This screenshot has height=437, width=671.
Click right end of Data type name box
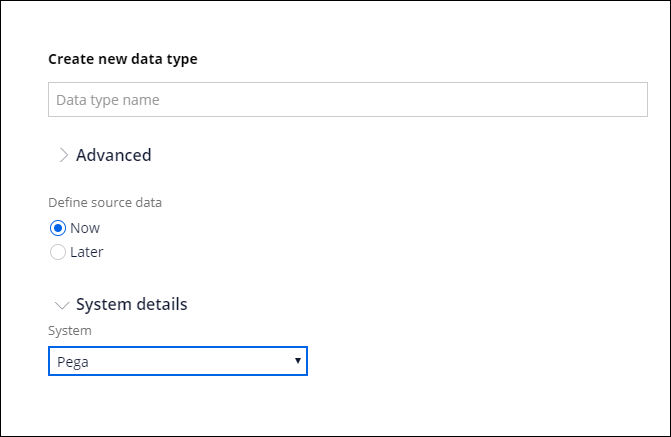[630, 100]
